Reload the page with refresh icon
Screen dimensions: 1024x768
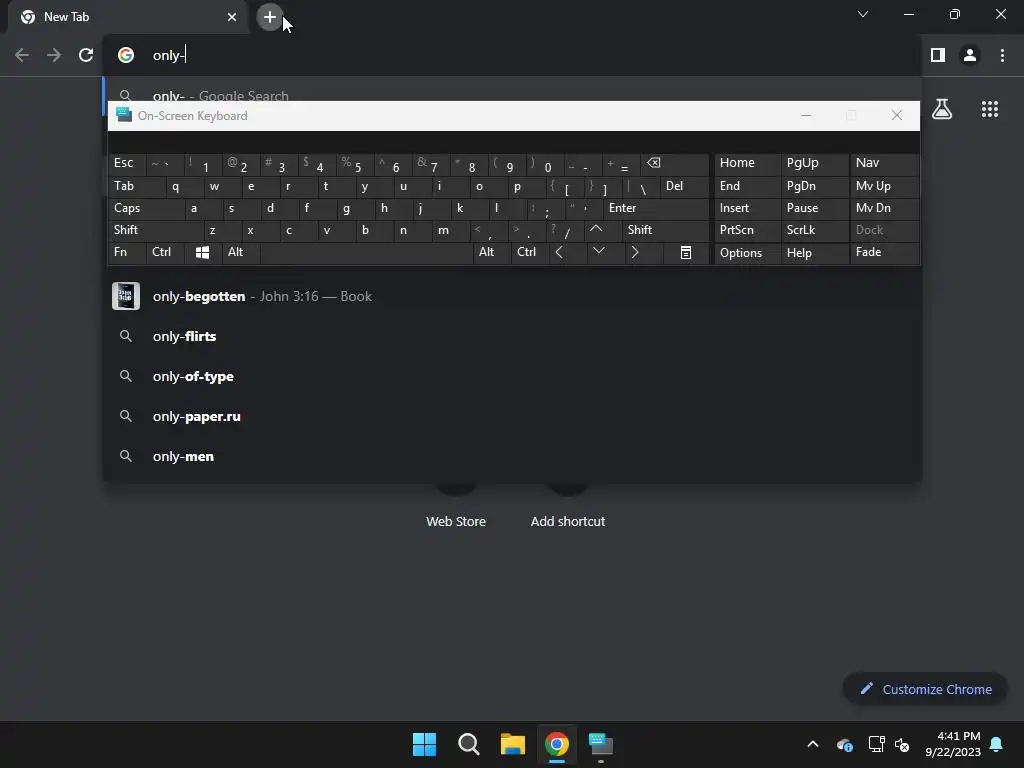click(86, 56)
